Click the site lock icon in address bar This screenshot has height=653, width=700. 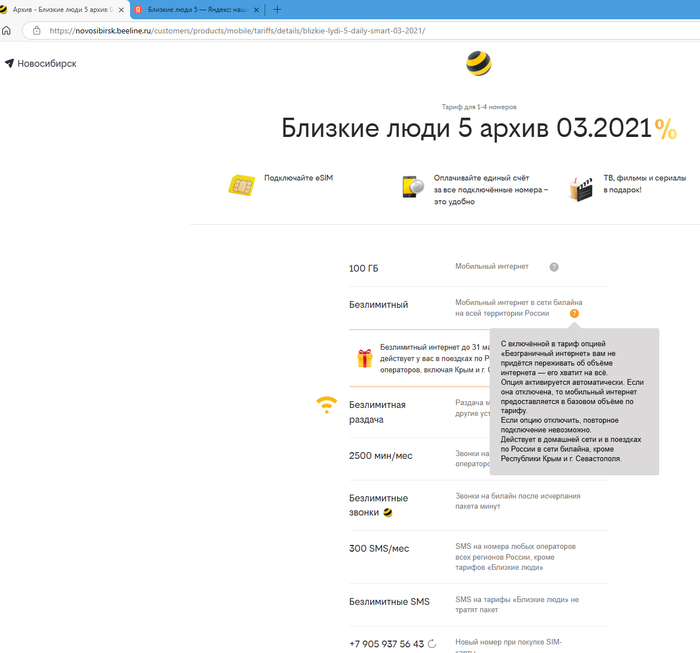(x=36, y=30)
